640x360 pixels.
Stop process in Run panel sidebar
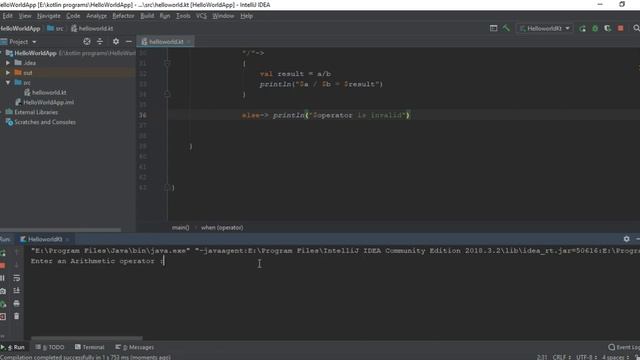click(x=3, y=266)
